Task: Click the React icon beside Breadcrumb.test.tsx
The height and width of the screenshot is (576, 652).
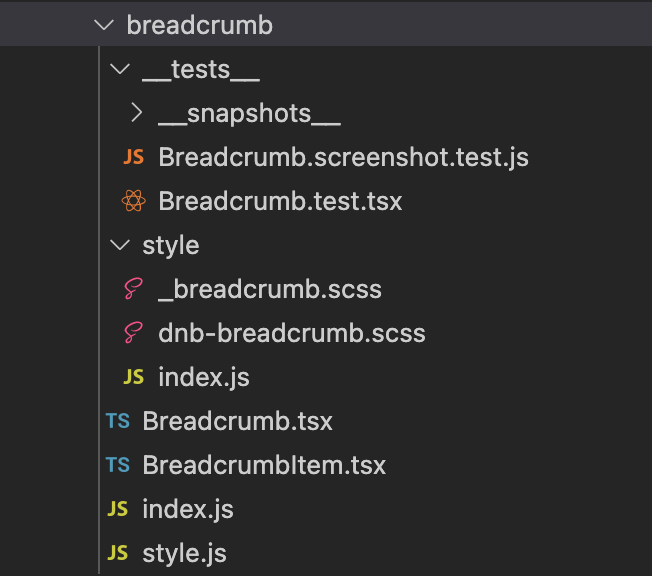Action: (x=133, y=201)
